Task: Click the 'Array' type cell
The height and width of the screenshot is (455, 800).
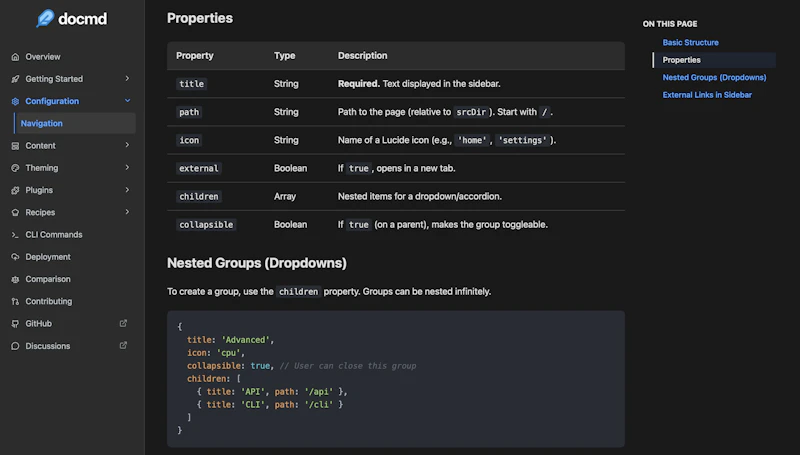Action: [285, 196]
